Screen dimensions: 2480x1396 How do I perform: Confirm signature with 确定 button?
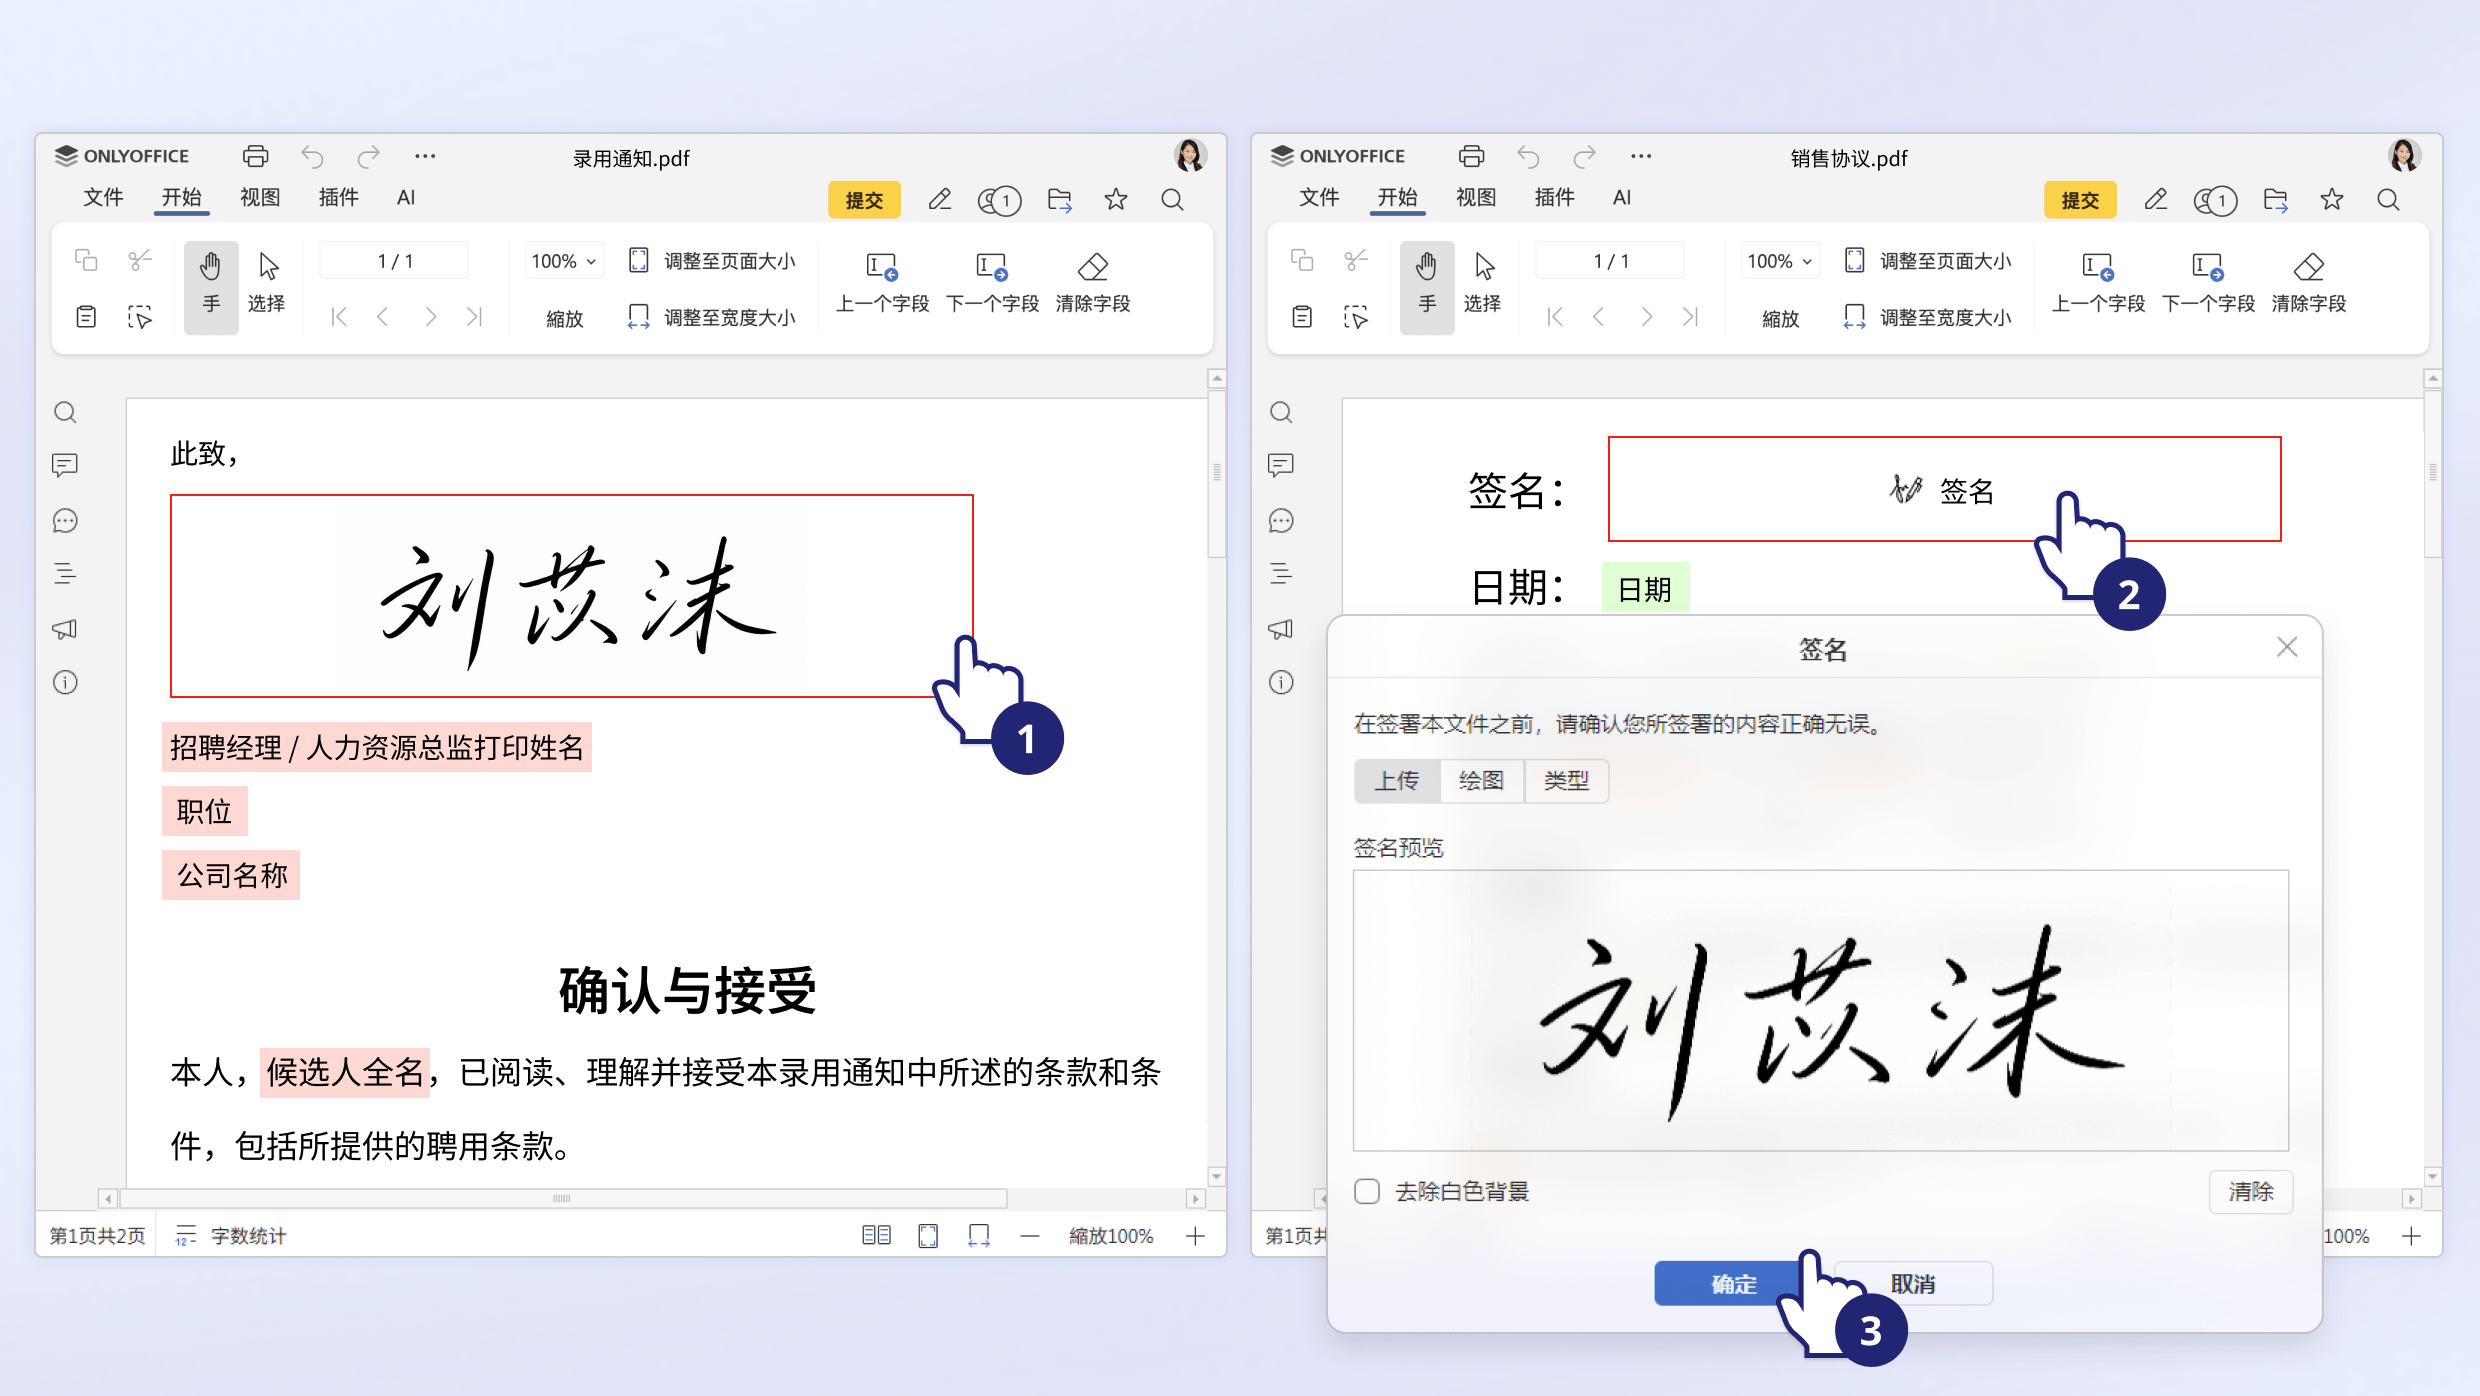1734,1284
